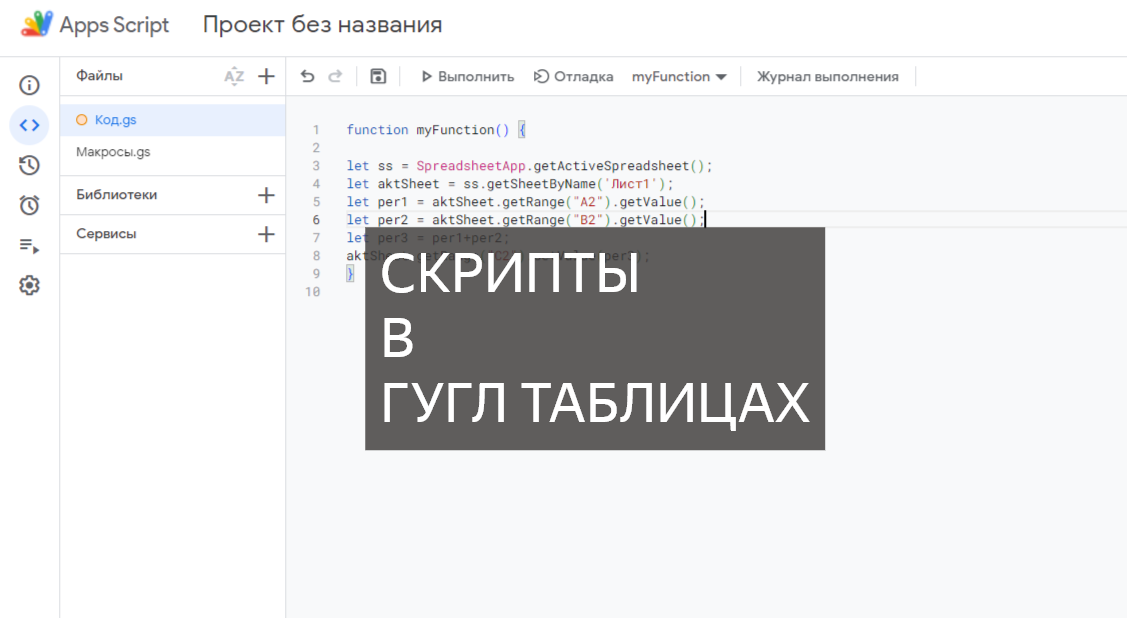Image resolution: width=1127 pixels, height=618 pixels.
Task: Click the orange unsaved indicator on Код.gs
Action: (x=82, y=120)
